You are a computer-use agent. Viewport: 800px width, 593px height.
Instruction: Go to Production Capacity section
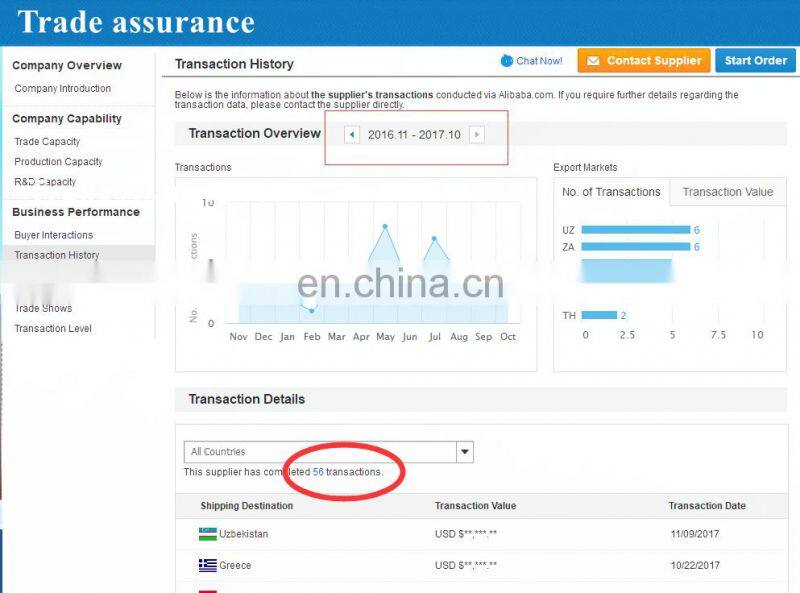58,162
